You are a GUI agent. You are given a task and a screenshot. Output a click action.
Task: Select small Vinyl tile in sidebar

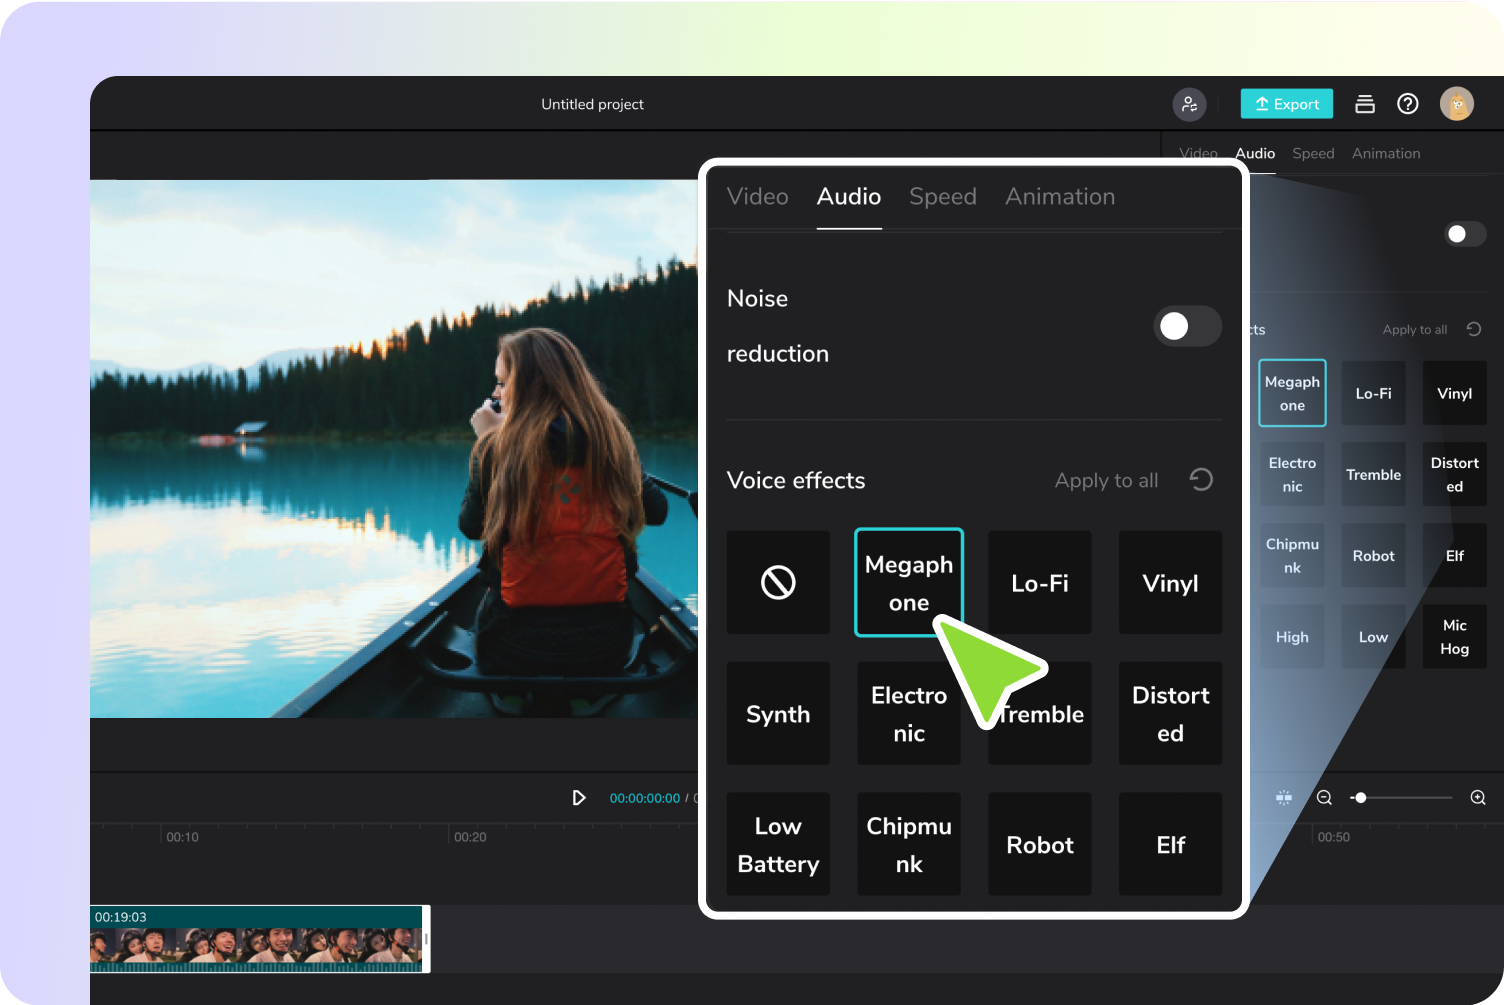(x=1455, y=393)
